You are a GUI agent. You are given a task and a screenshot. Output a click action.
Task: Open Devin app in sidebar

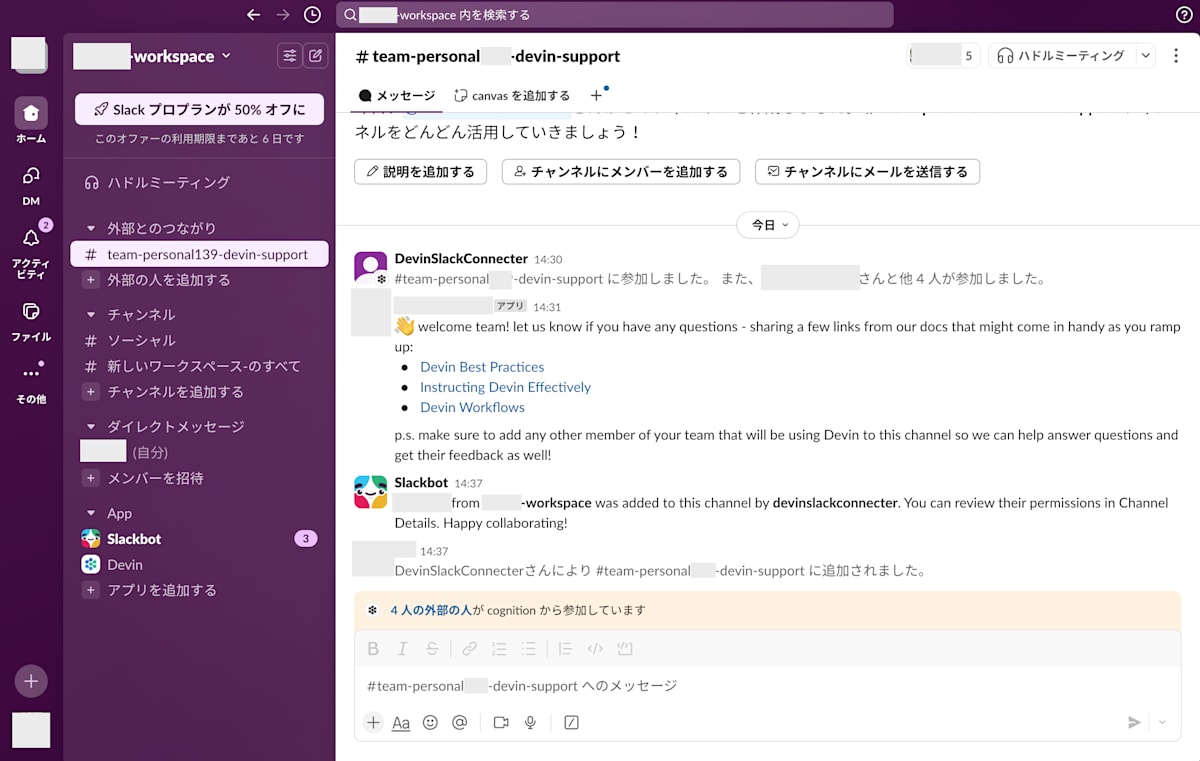199,564
